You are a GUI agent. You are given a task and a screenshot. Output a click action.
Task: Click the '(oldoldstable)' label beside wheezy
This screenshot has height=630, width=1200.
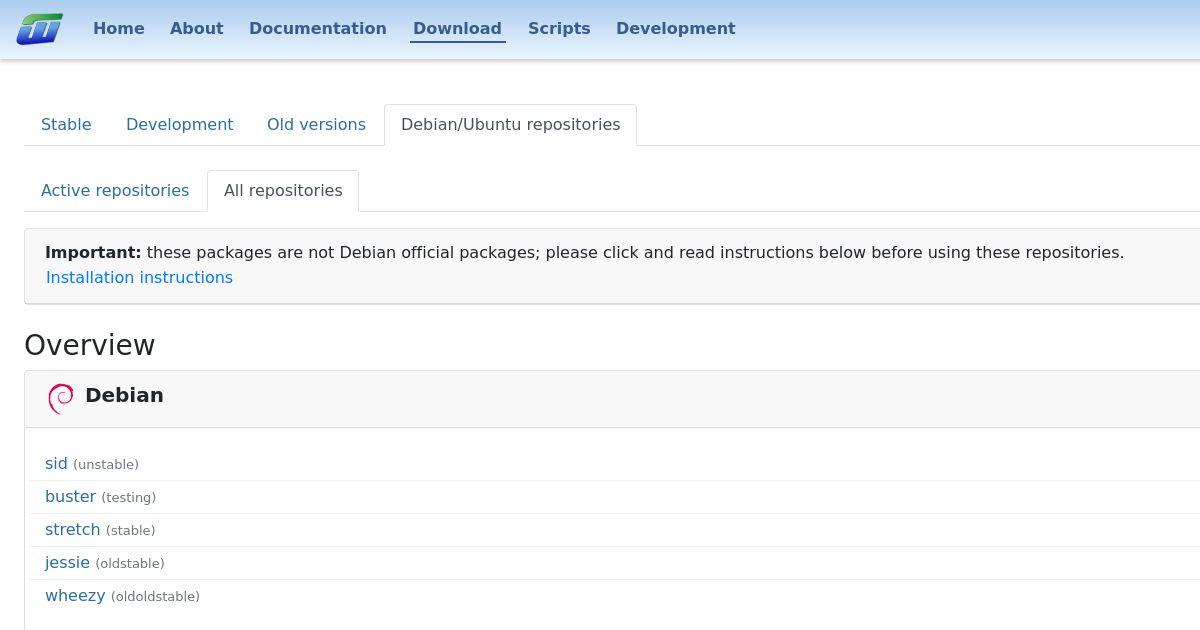click(x=155, y=597)
